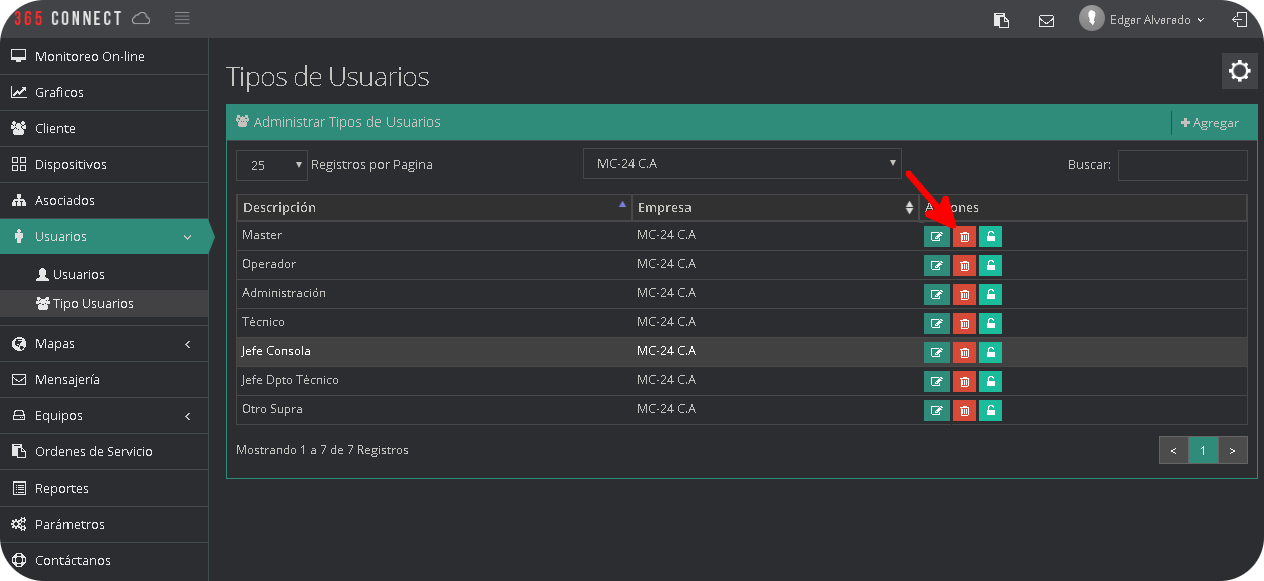Image resolution: width=1264 pixels, height=581 pixels.
Task: Open the MC-24 C.A company dropdown
Action: coord(741,164)
